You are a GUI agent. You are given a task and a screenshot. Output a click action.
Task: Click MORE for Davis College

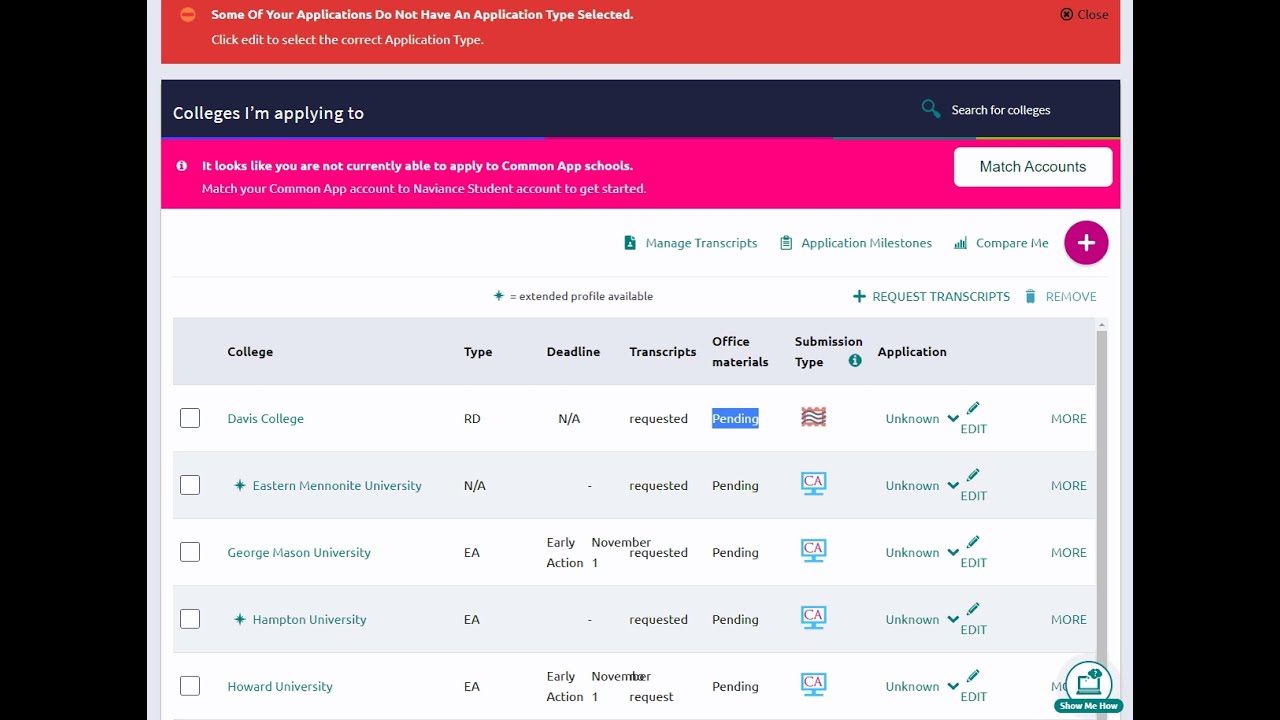[x=1068, y=418]
